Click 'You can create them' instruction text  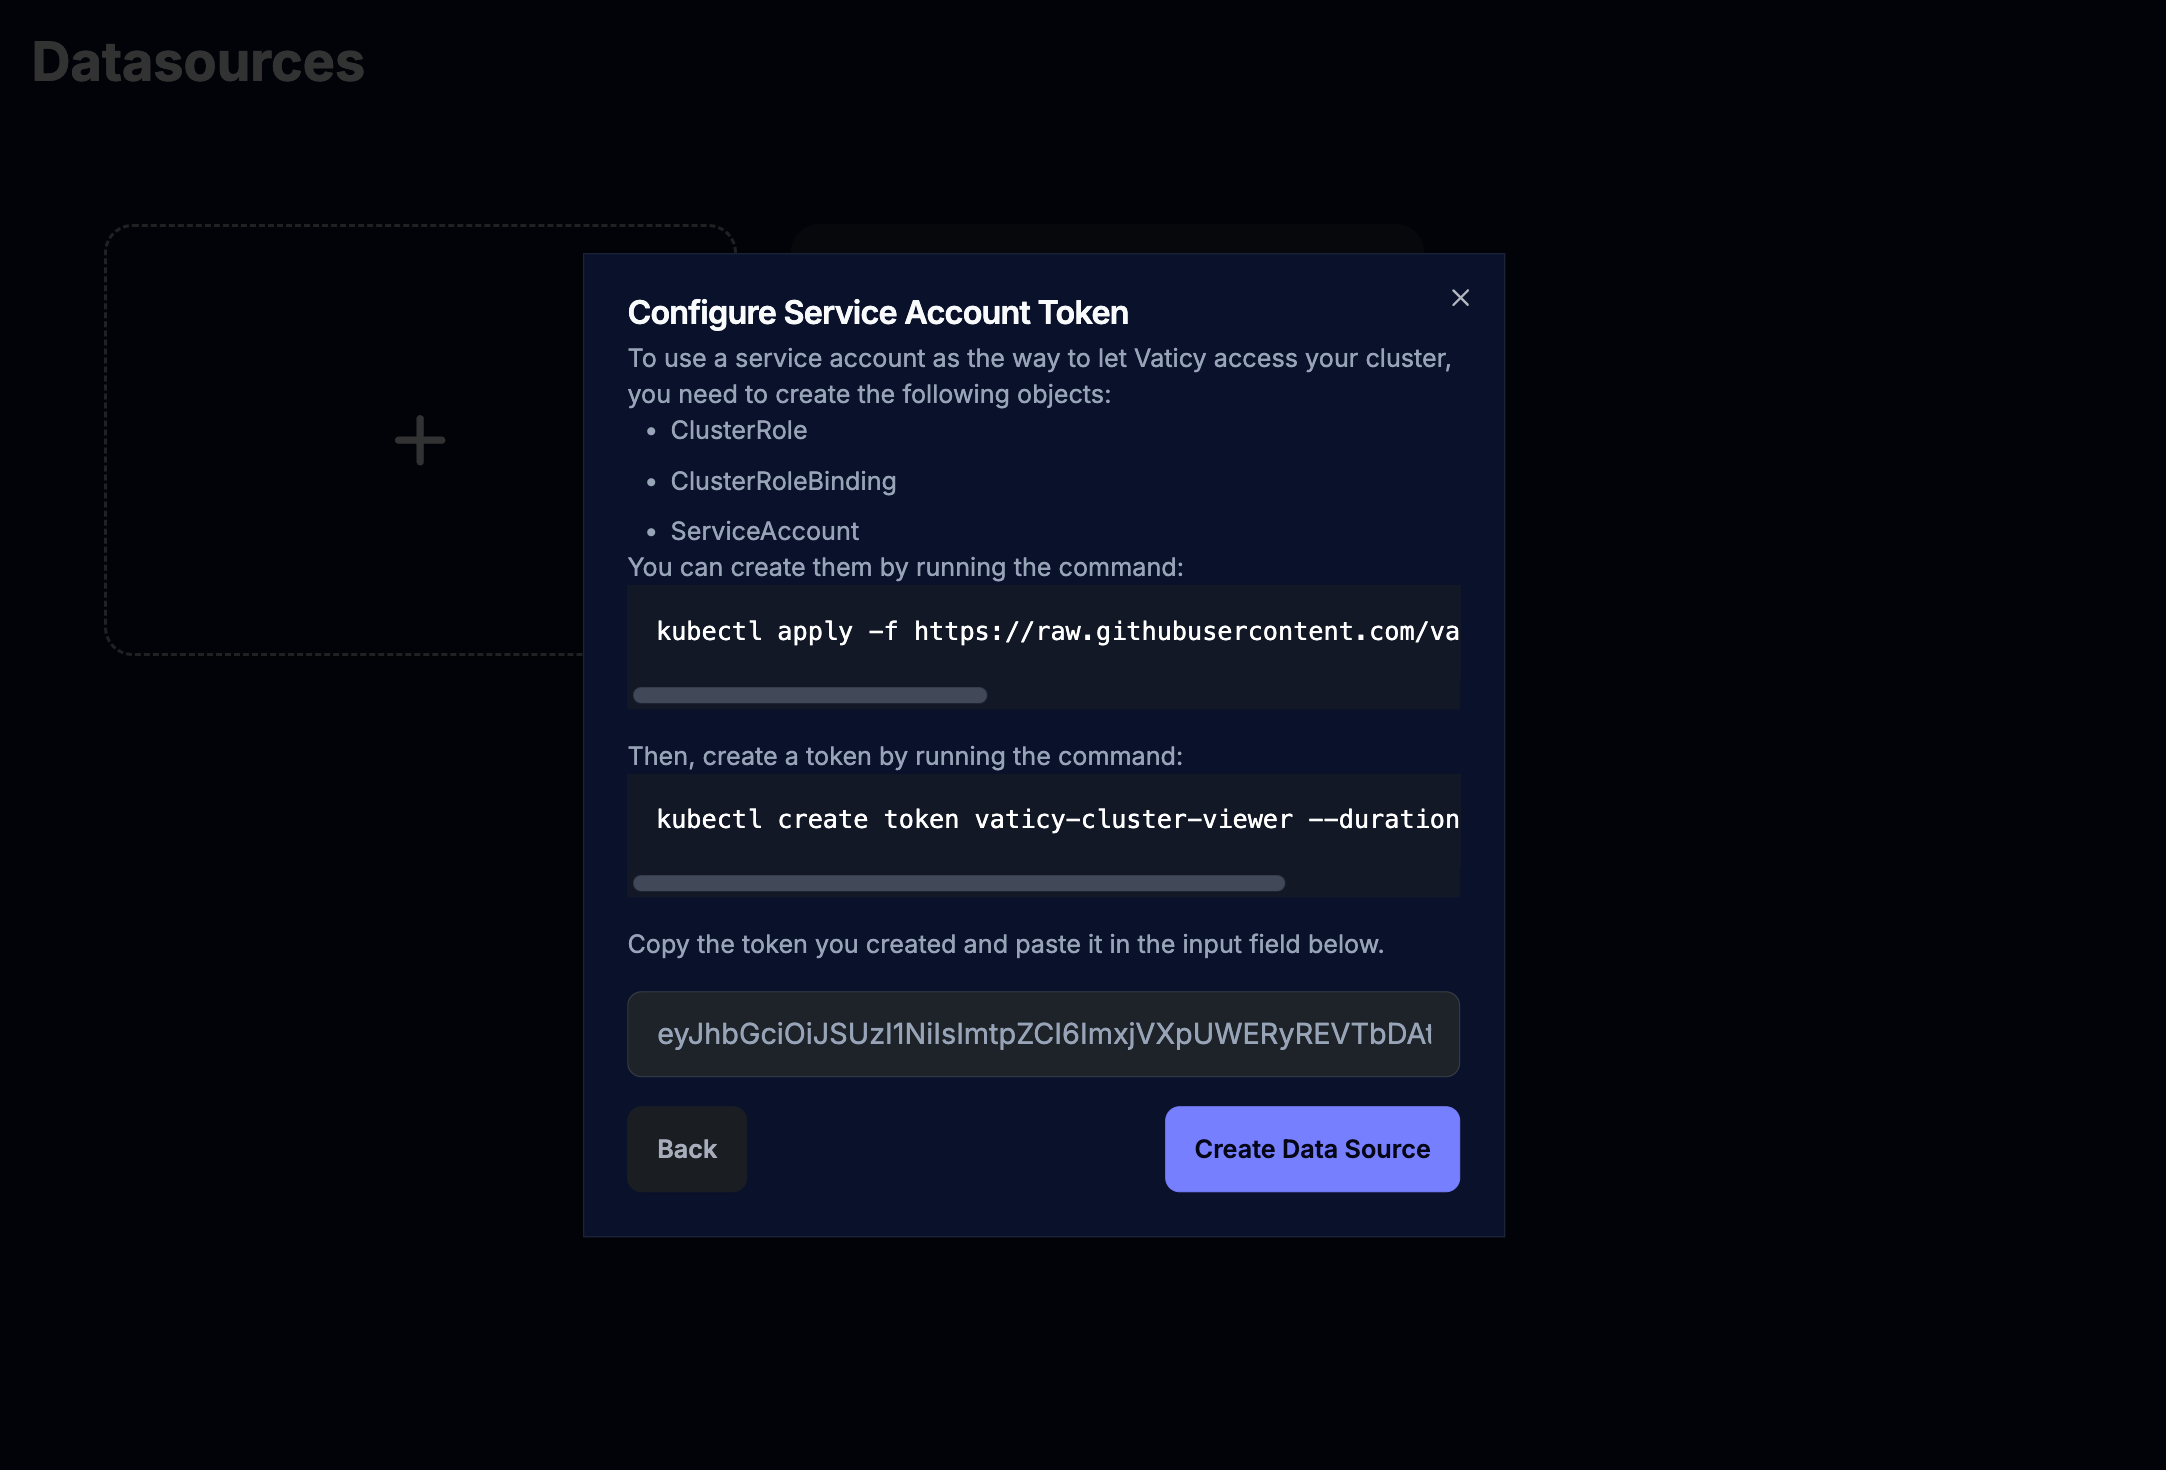(905, 567)
